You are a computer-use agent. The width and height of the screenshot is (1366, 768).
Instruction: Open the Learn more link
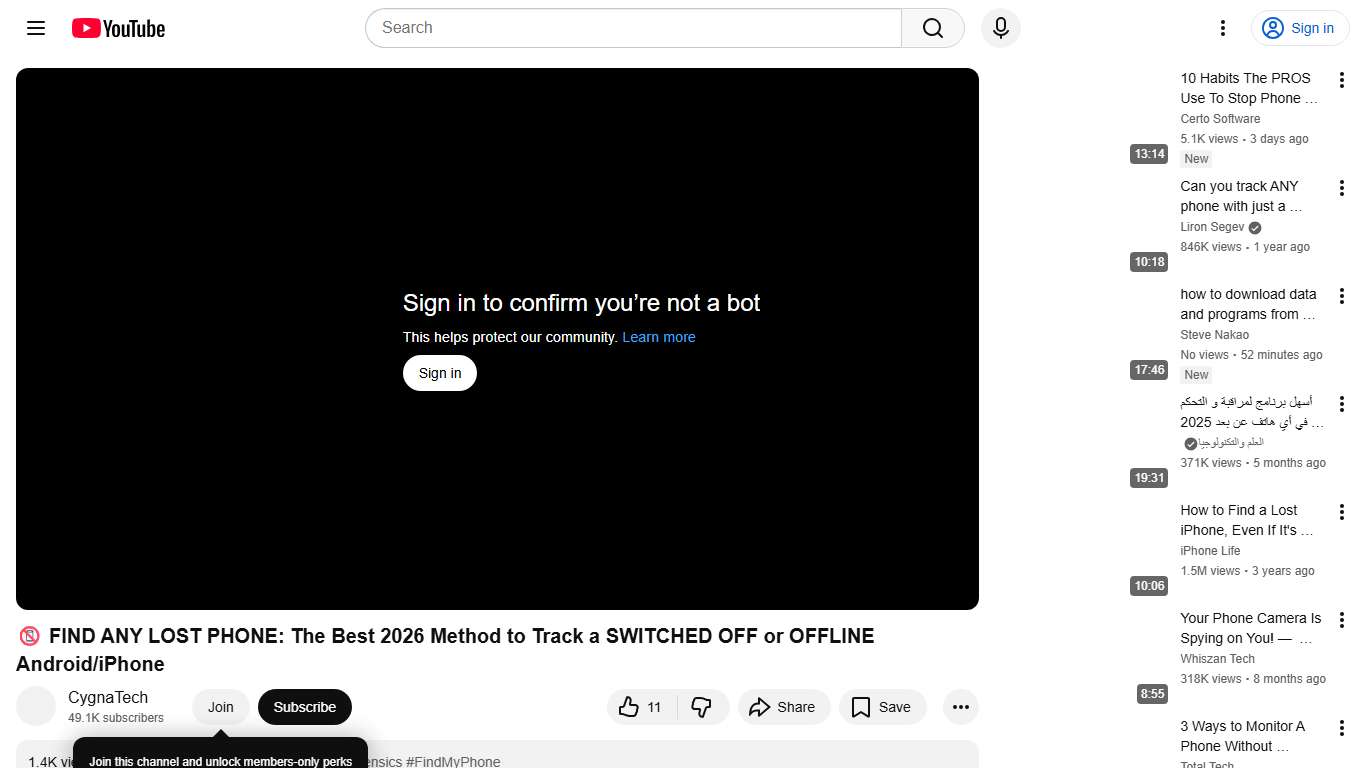[x=659, y=337]
